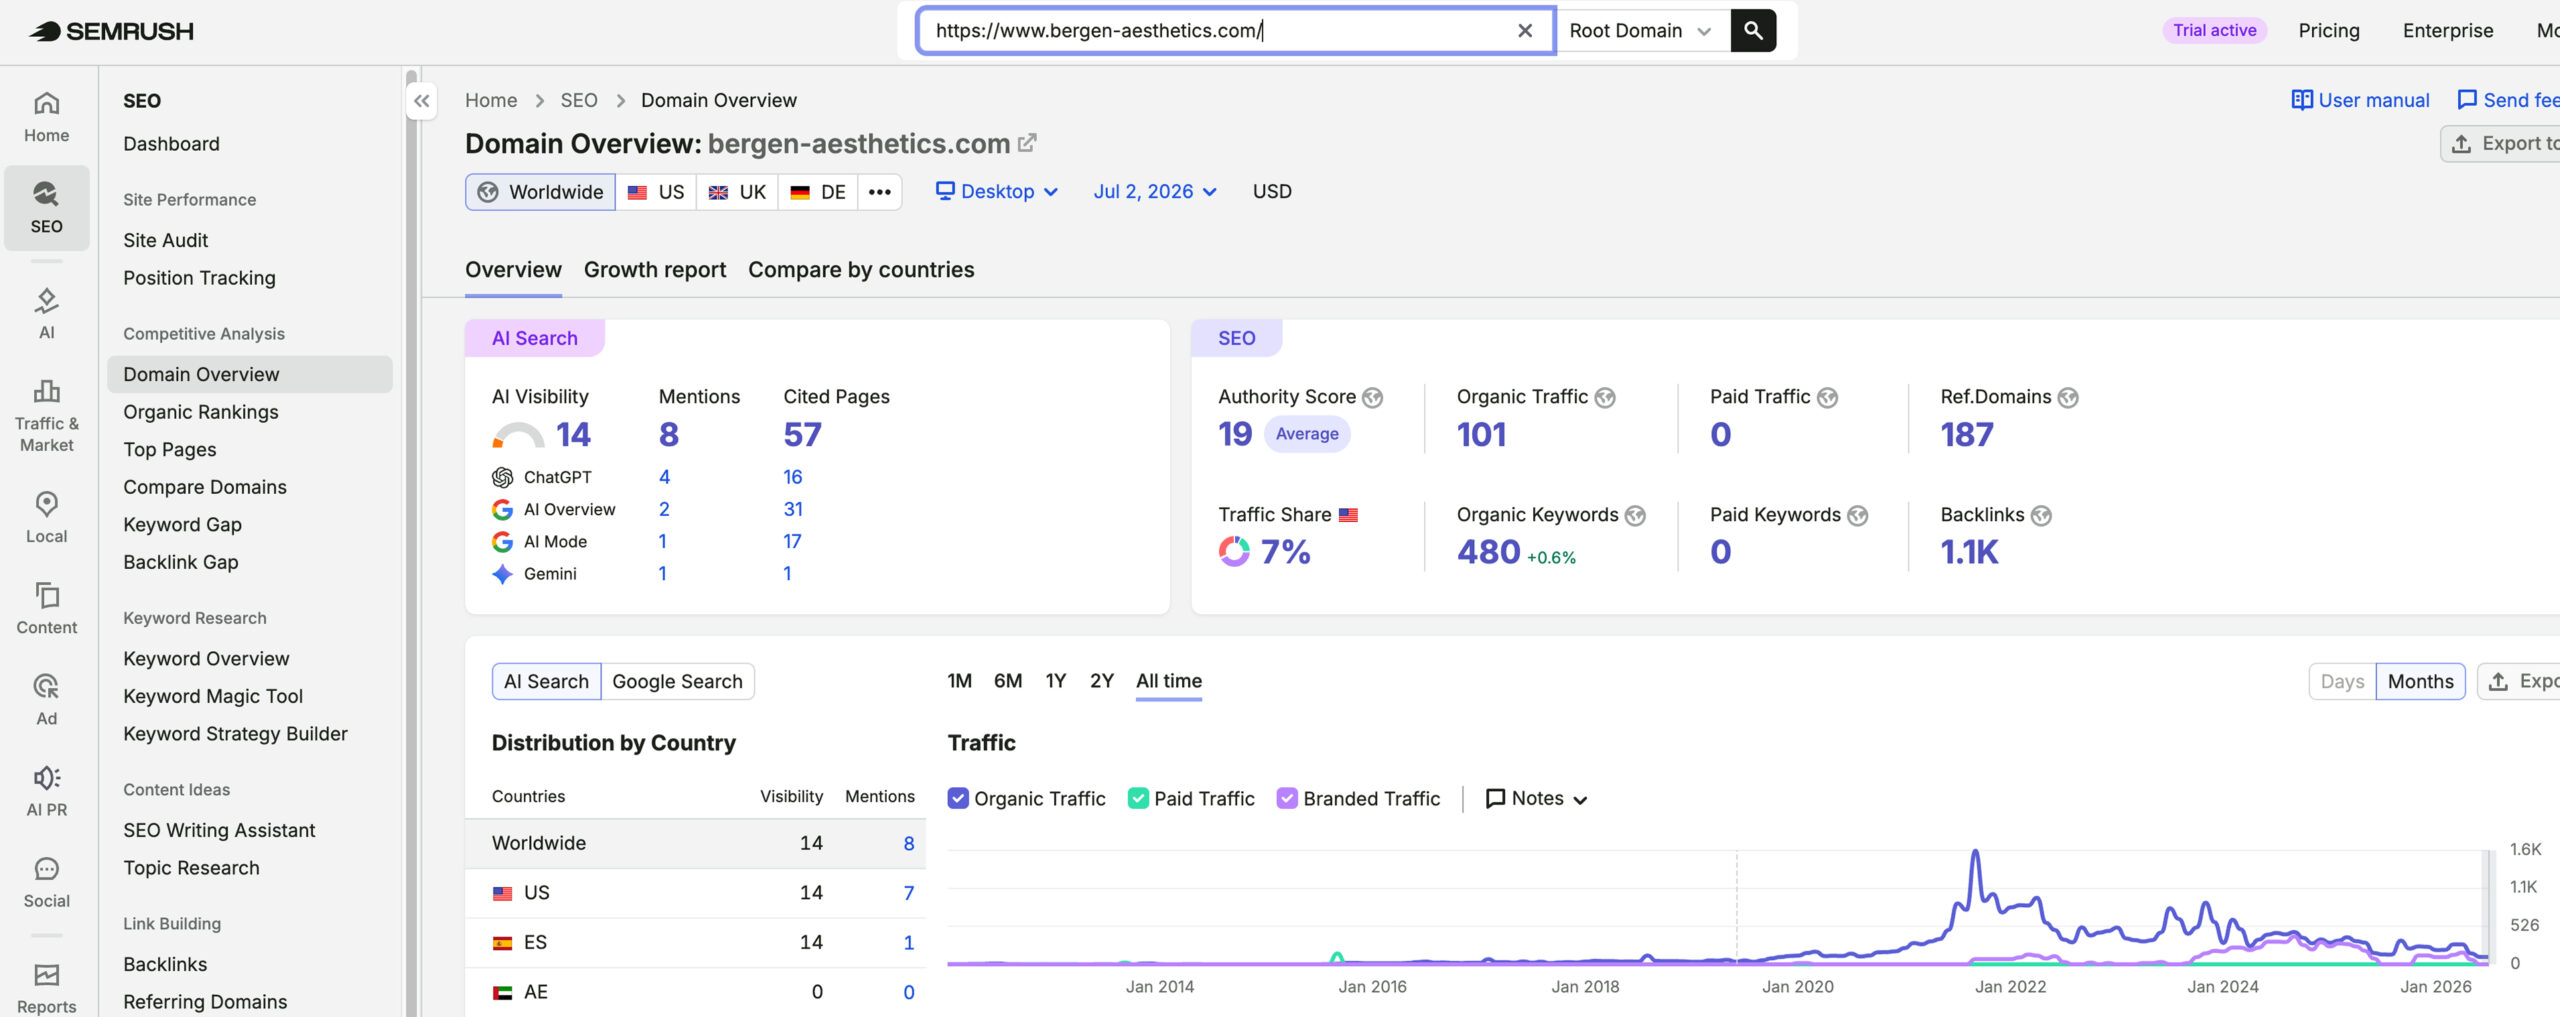The image size is (2560, 1017).
Task: Open the Social section
Action: click(x=46, y=883)
